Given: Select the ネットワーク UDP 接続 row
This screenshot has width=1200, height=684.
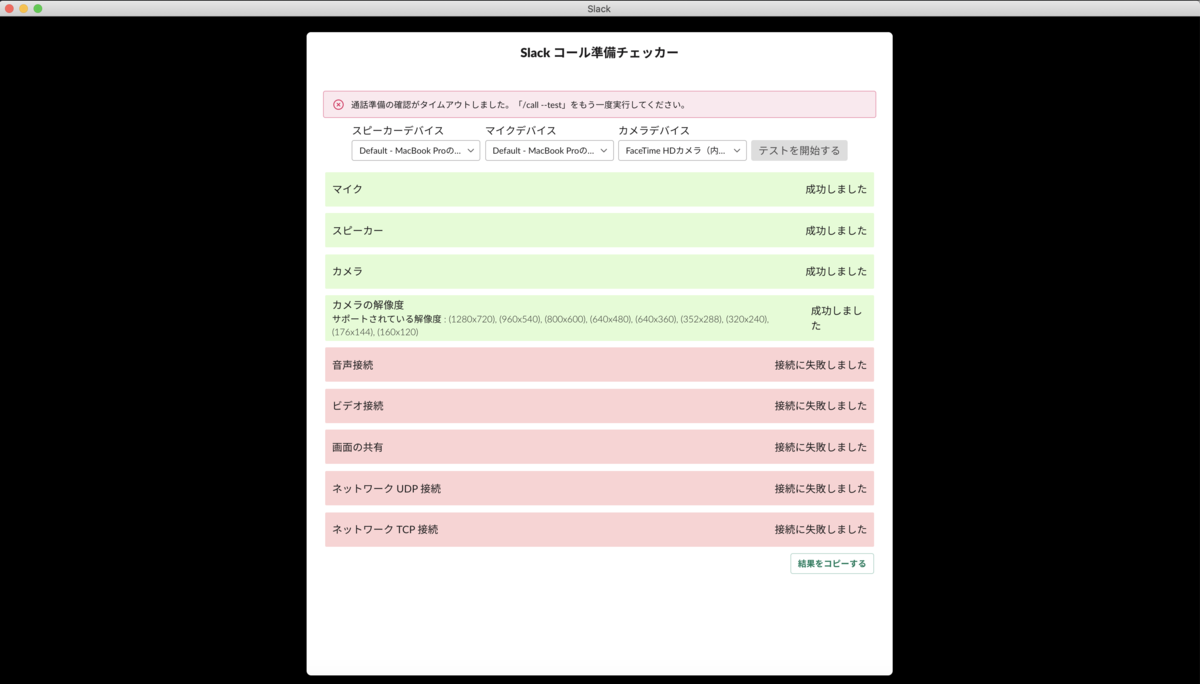Looking at the screenshot, I should coord(599,488).
